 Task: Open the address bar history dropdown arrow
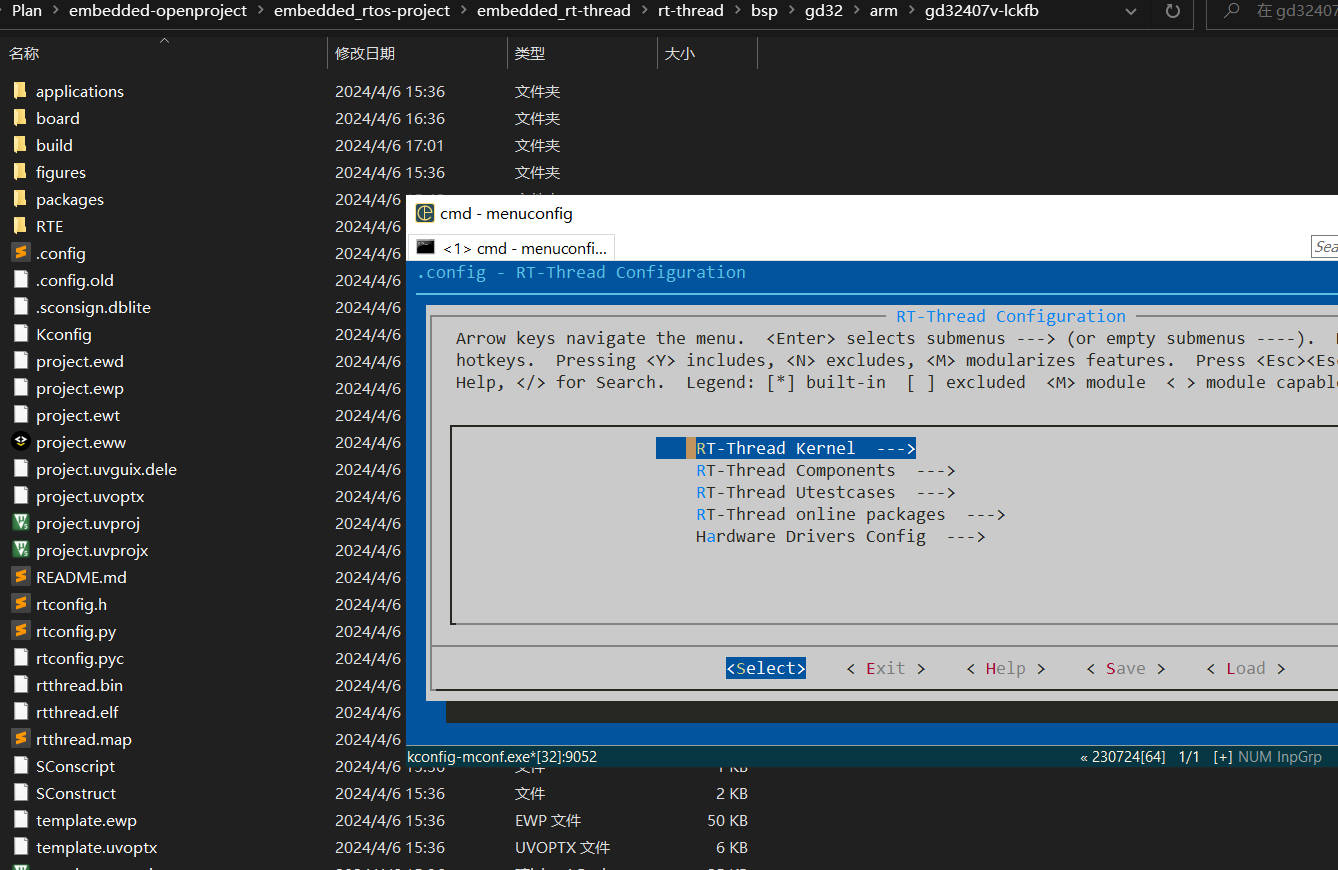pyautogui.click(x=1131, y=11)
